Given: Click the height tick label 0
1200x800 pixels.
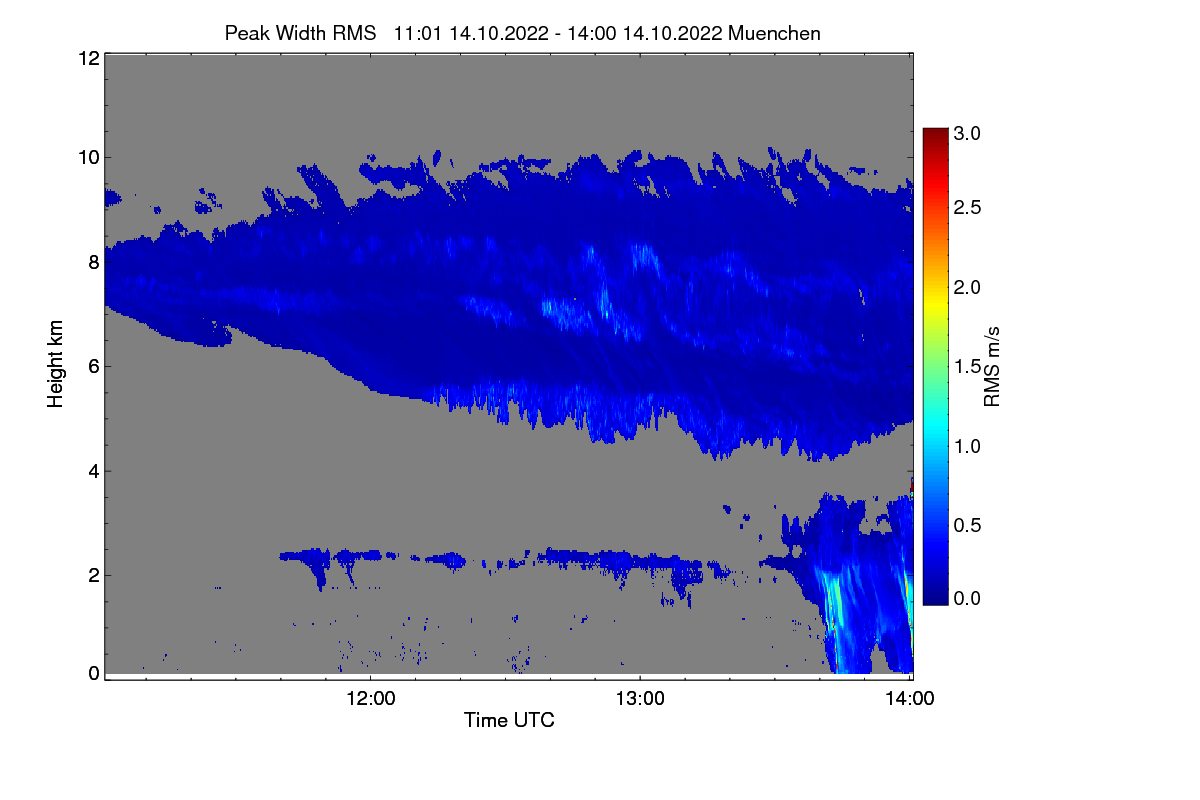Looking at the screenshot, I should [x=93, y=673].
